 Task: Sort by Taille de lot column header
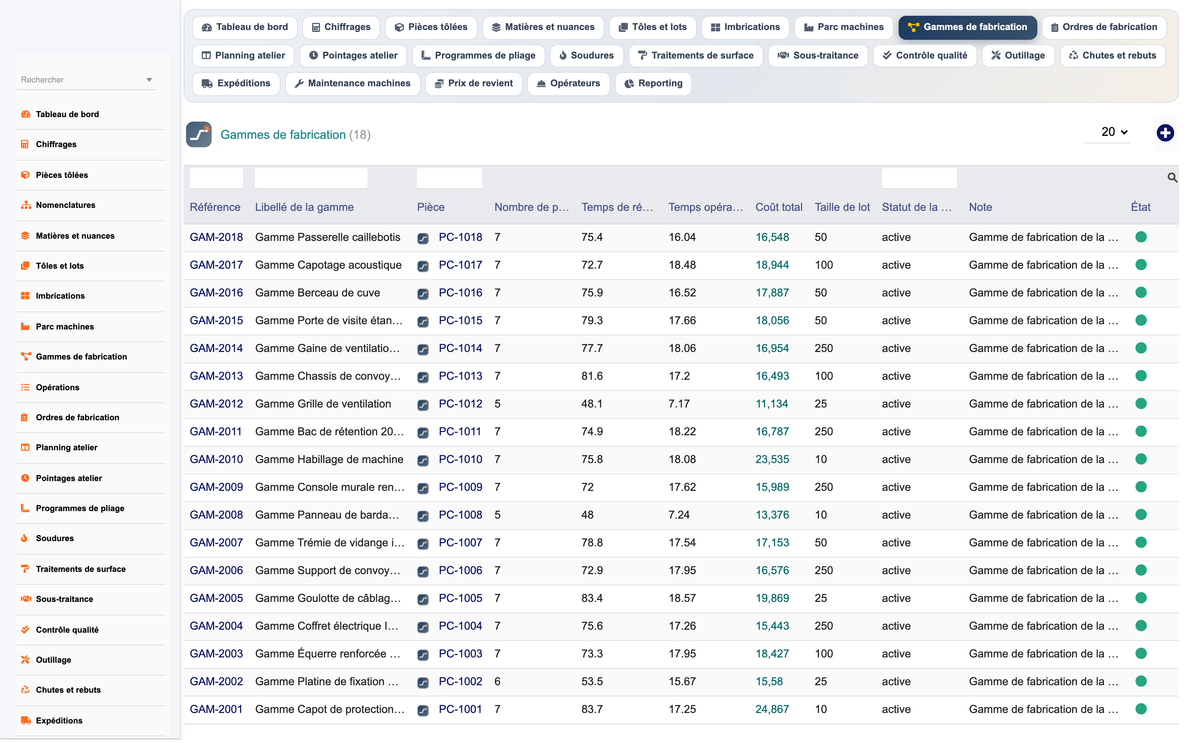tap(842, 208)
